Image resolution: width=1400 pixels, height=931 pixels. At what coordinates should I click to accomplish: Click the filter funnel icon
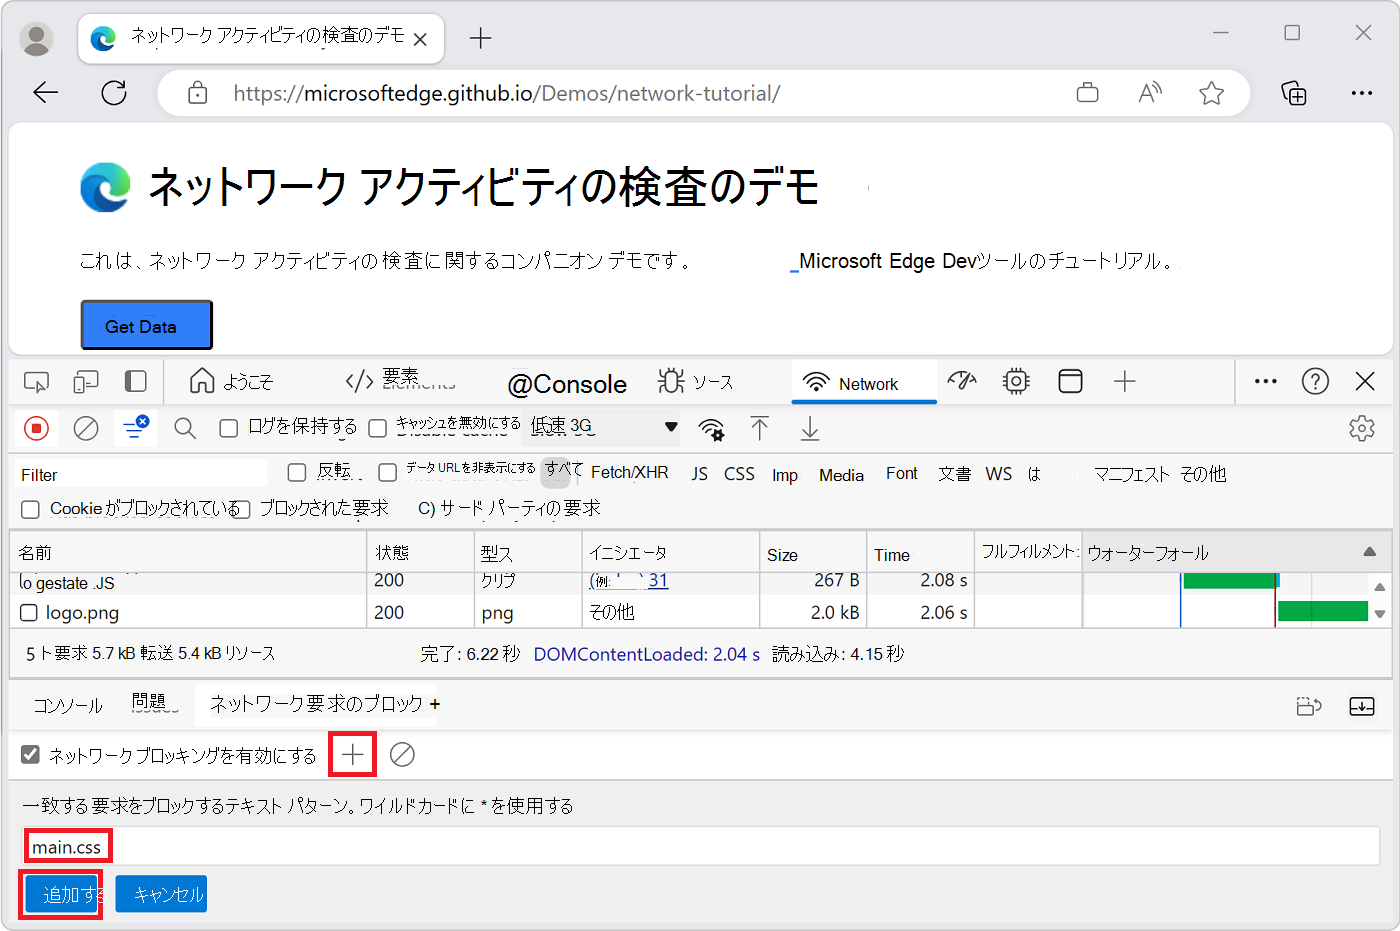coord(135,428)
